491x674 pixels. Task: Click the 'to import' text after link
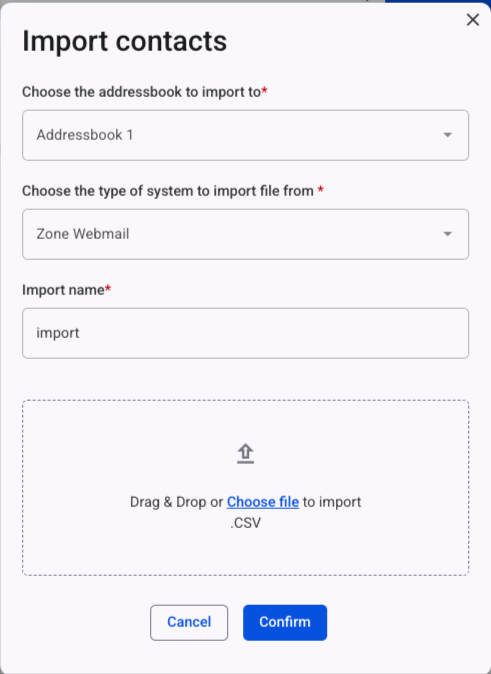332,502
